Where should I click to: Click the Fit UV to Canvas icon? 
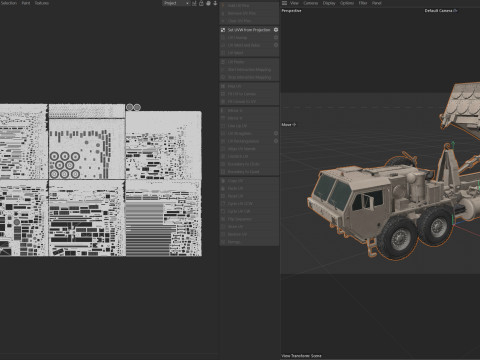[x=223, y=94]
